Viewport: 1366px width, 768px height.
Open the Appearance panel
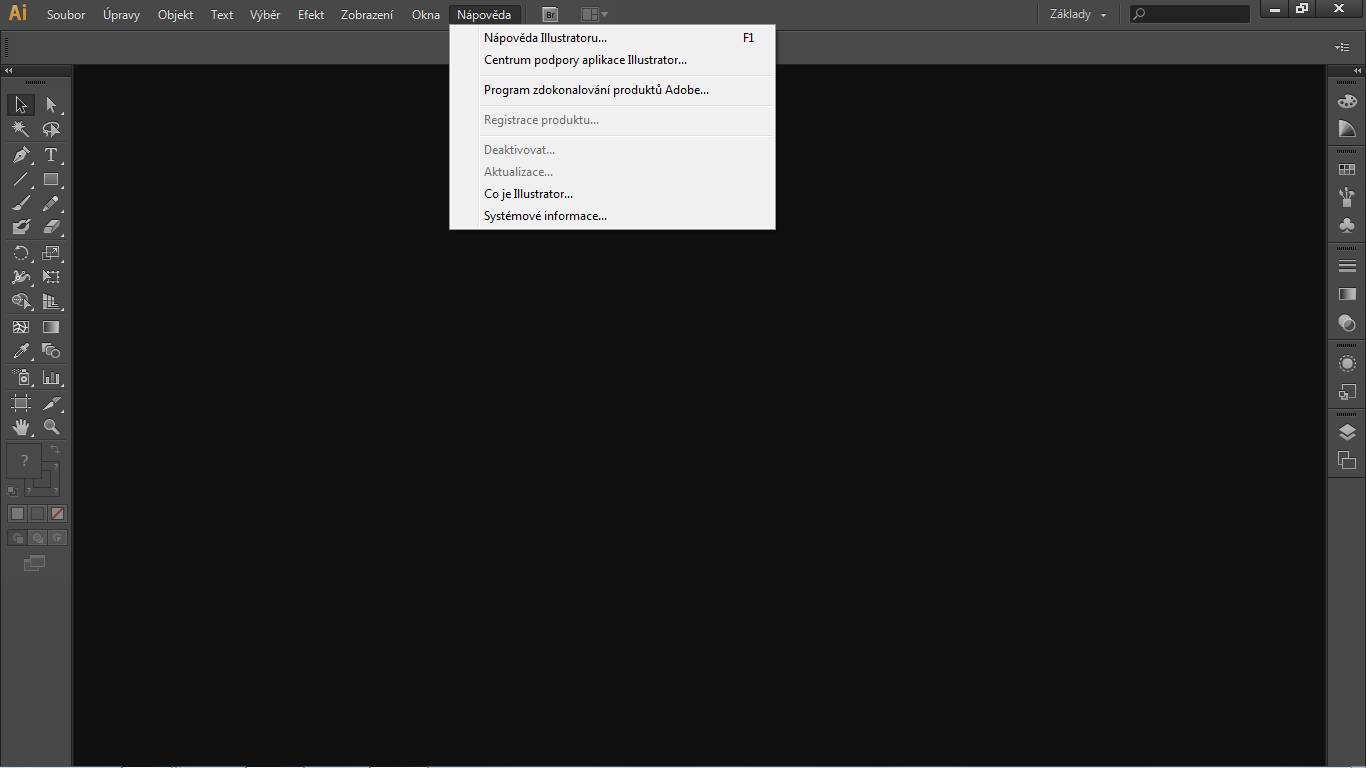point(1347,364)
